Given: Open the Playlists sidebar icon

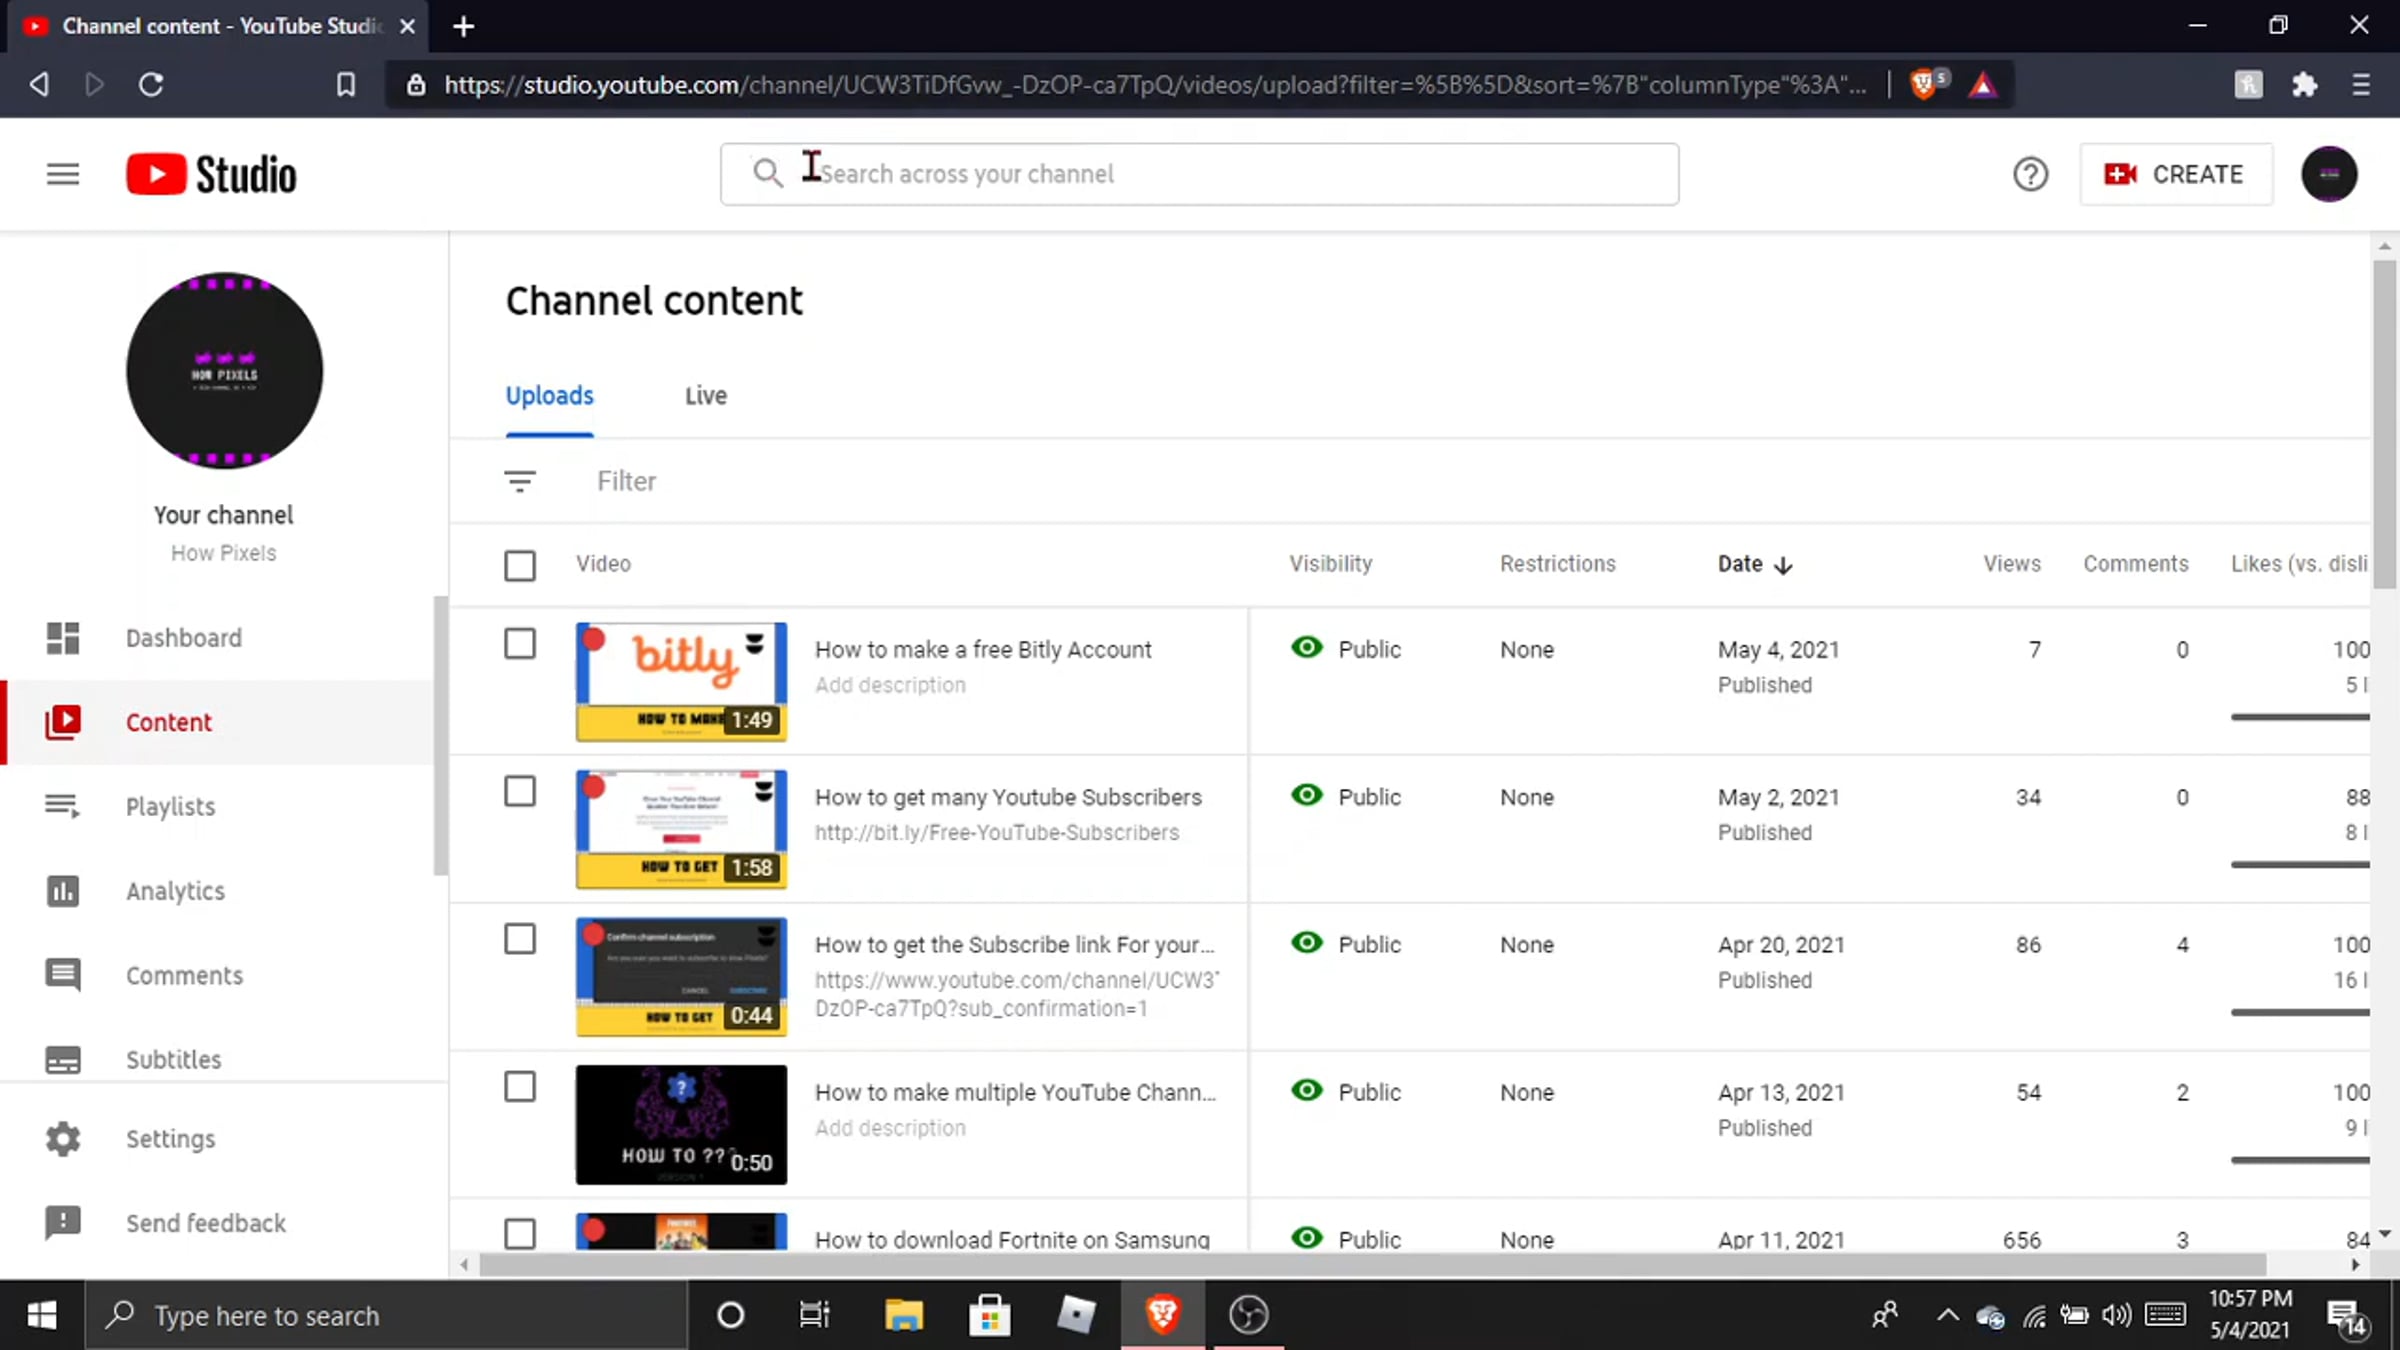Looking at the screenshot, I should tap(63, 806).
